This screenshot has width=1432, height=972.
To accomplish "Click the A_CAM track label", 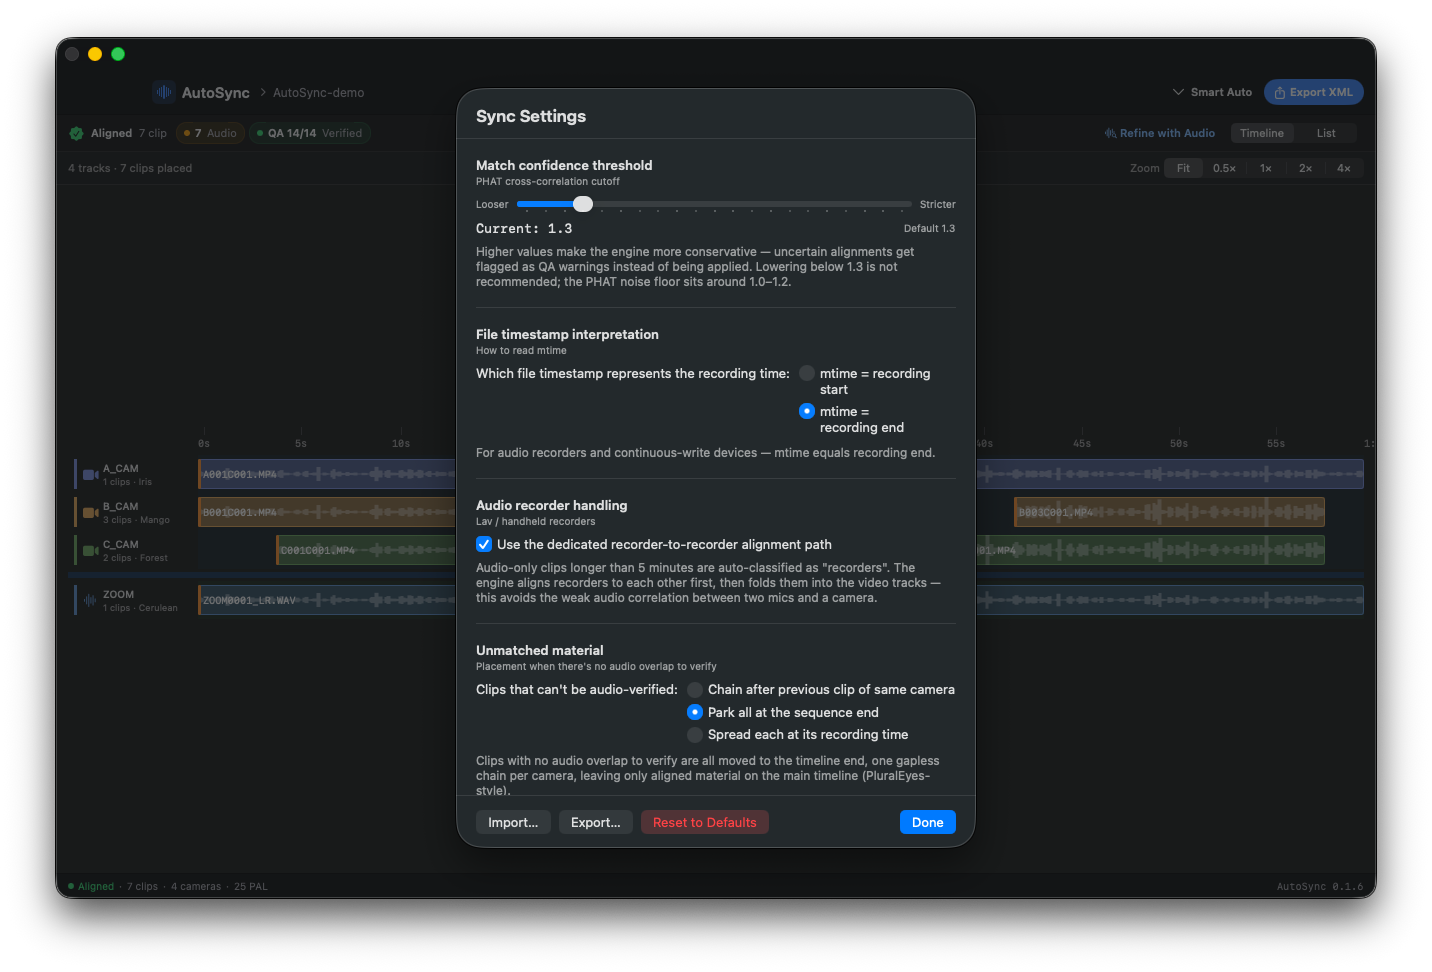I will point(121,468).
